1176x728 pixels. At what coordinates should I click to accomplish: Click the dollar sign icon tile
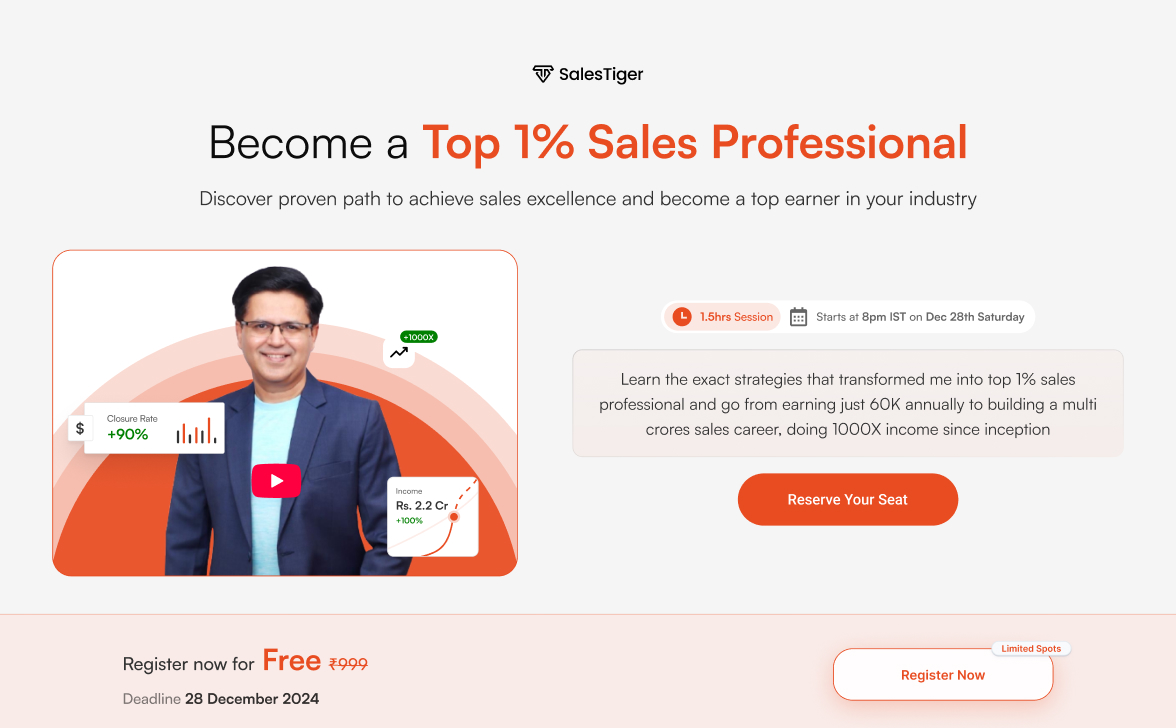(x=80, y=429)
